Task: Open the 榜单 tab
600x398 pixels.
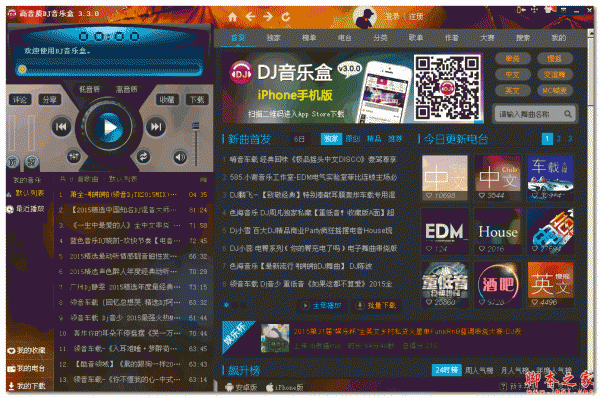Action: tap(309, 38)
